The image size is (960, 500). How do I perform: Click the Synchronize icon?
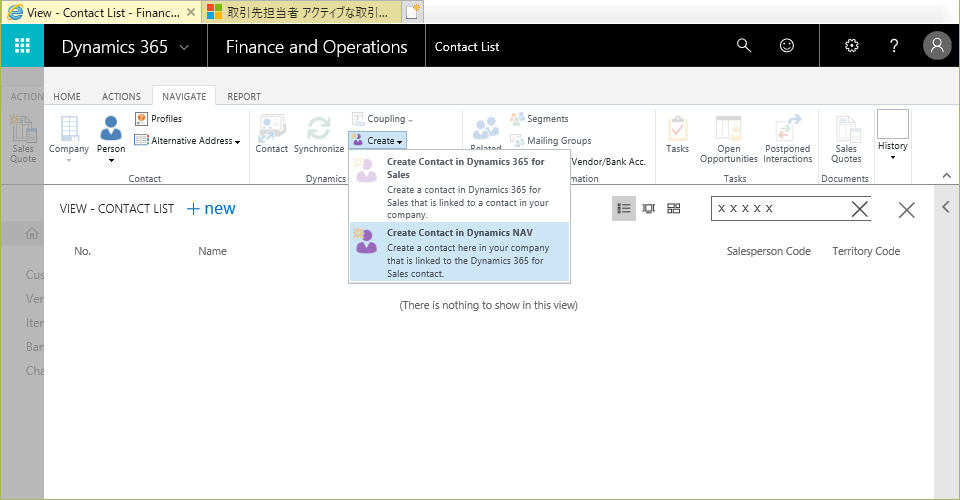pos(319,135)
